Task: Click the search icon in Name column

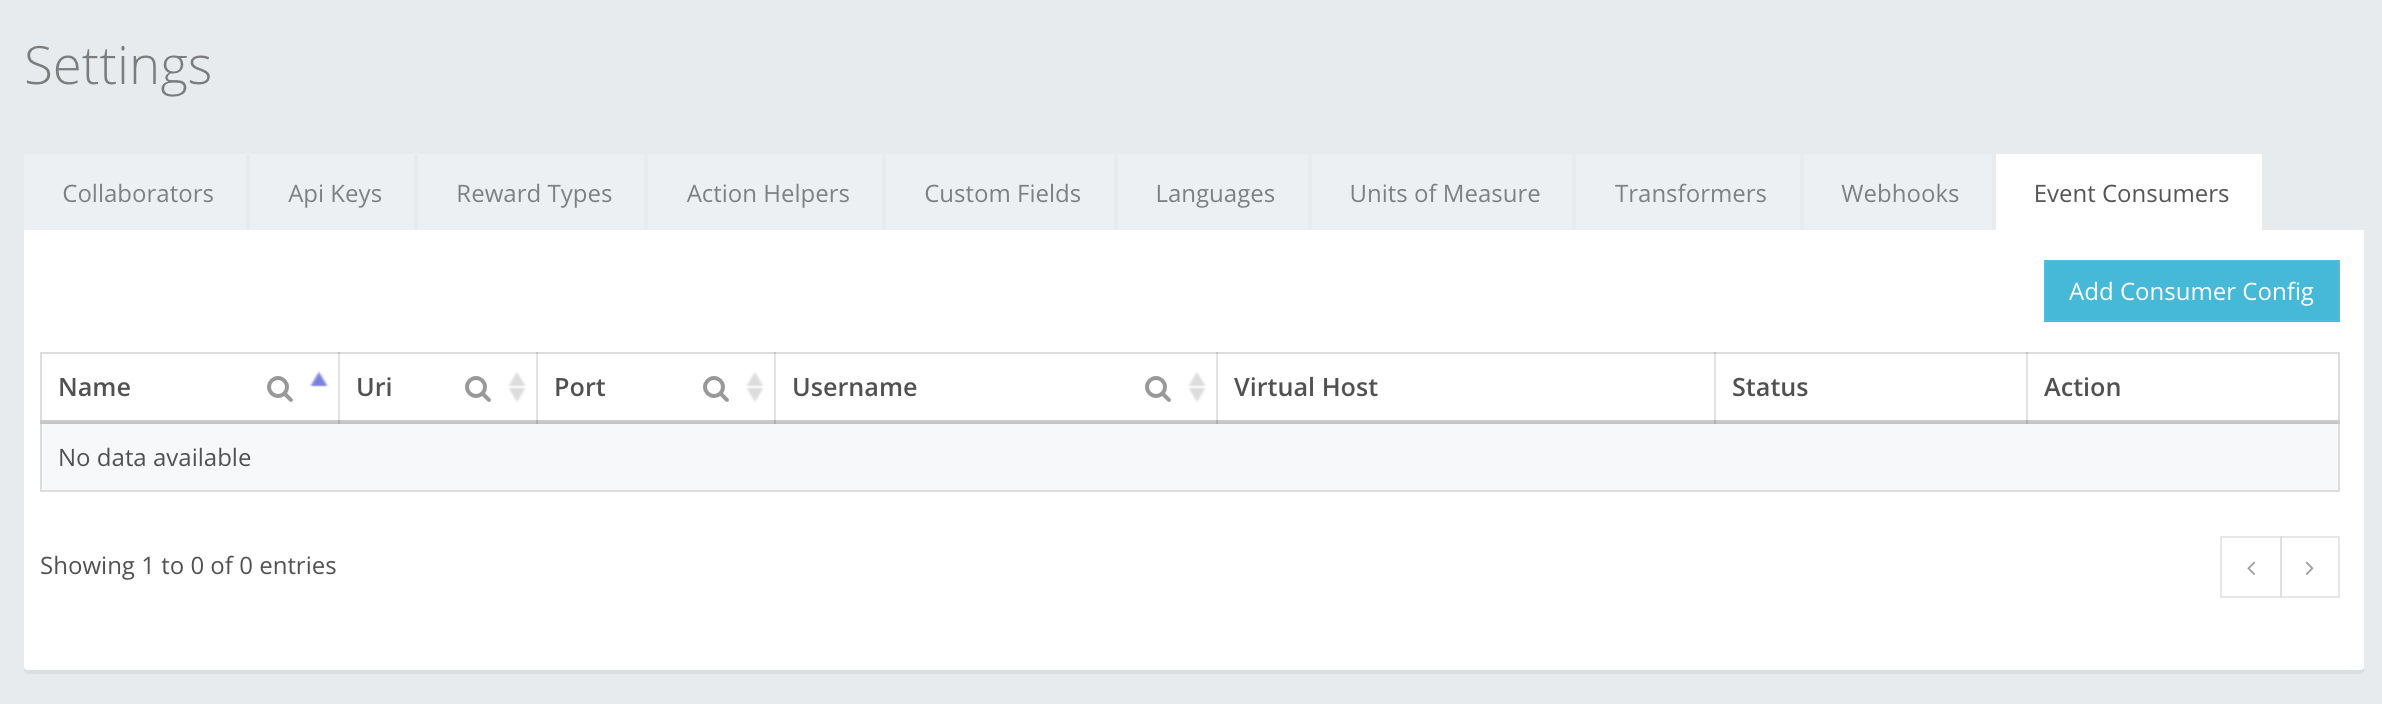Action: coord(279,388)
